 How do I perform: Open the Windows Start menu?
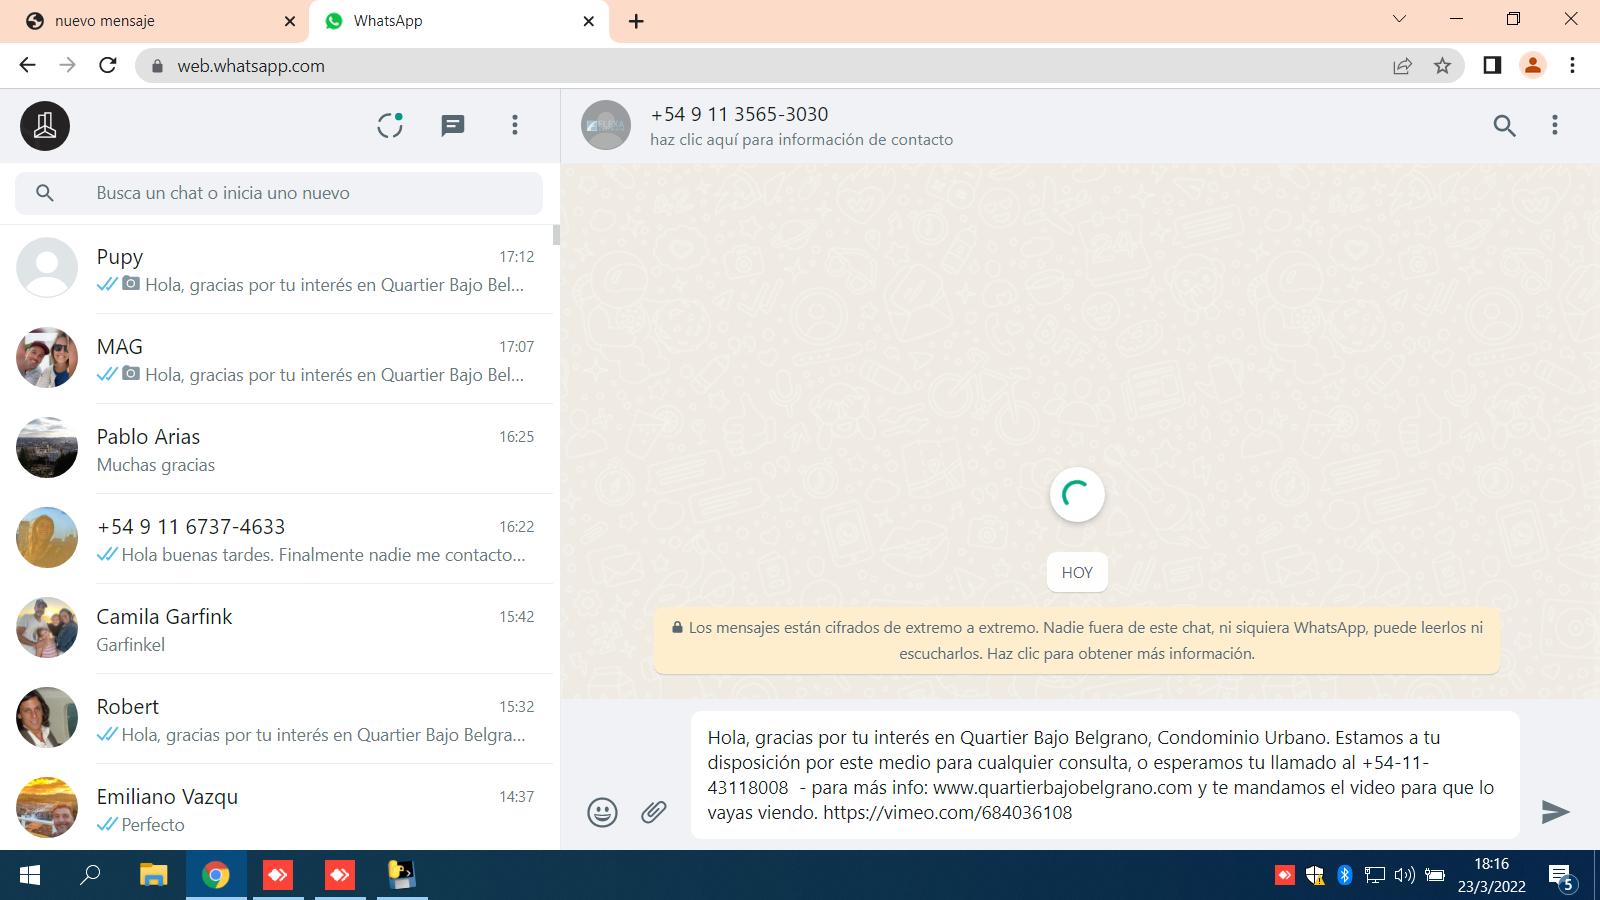(x=30, y=876)
